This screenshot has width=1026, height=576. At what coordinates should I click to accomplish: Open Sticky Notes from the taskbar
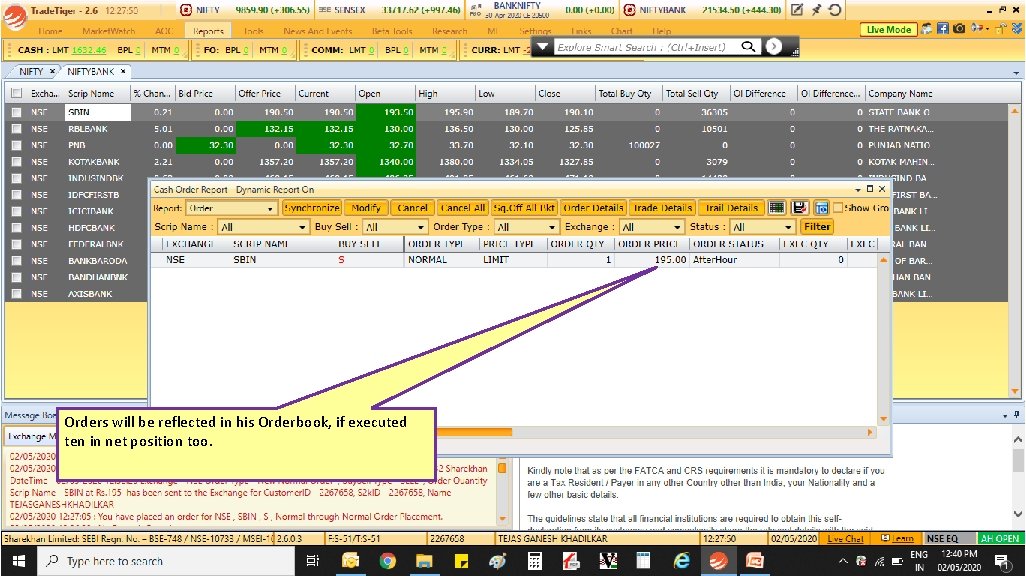(x=461, y=561)
